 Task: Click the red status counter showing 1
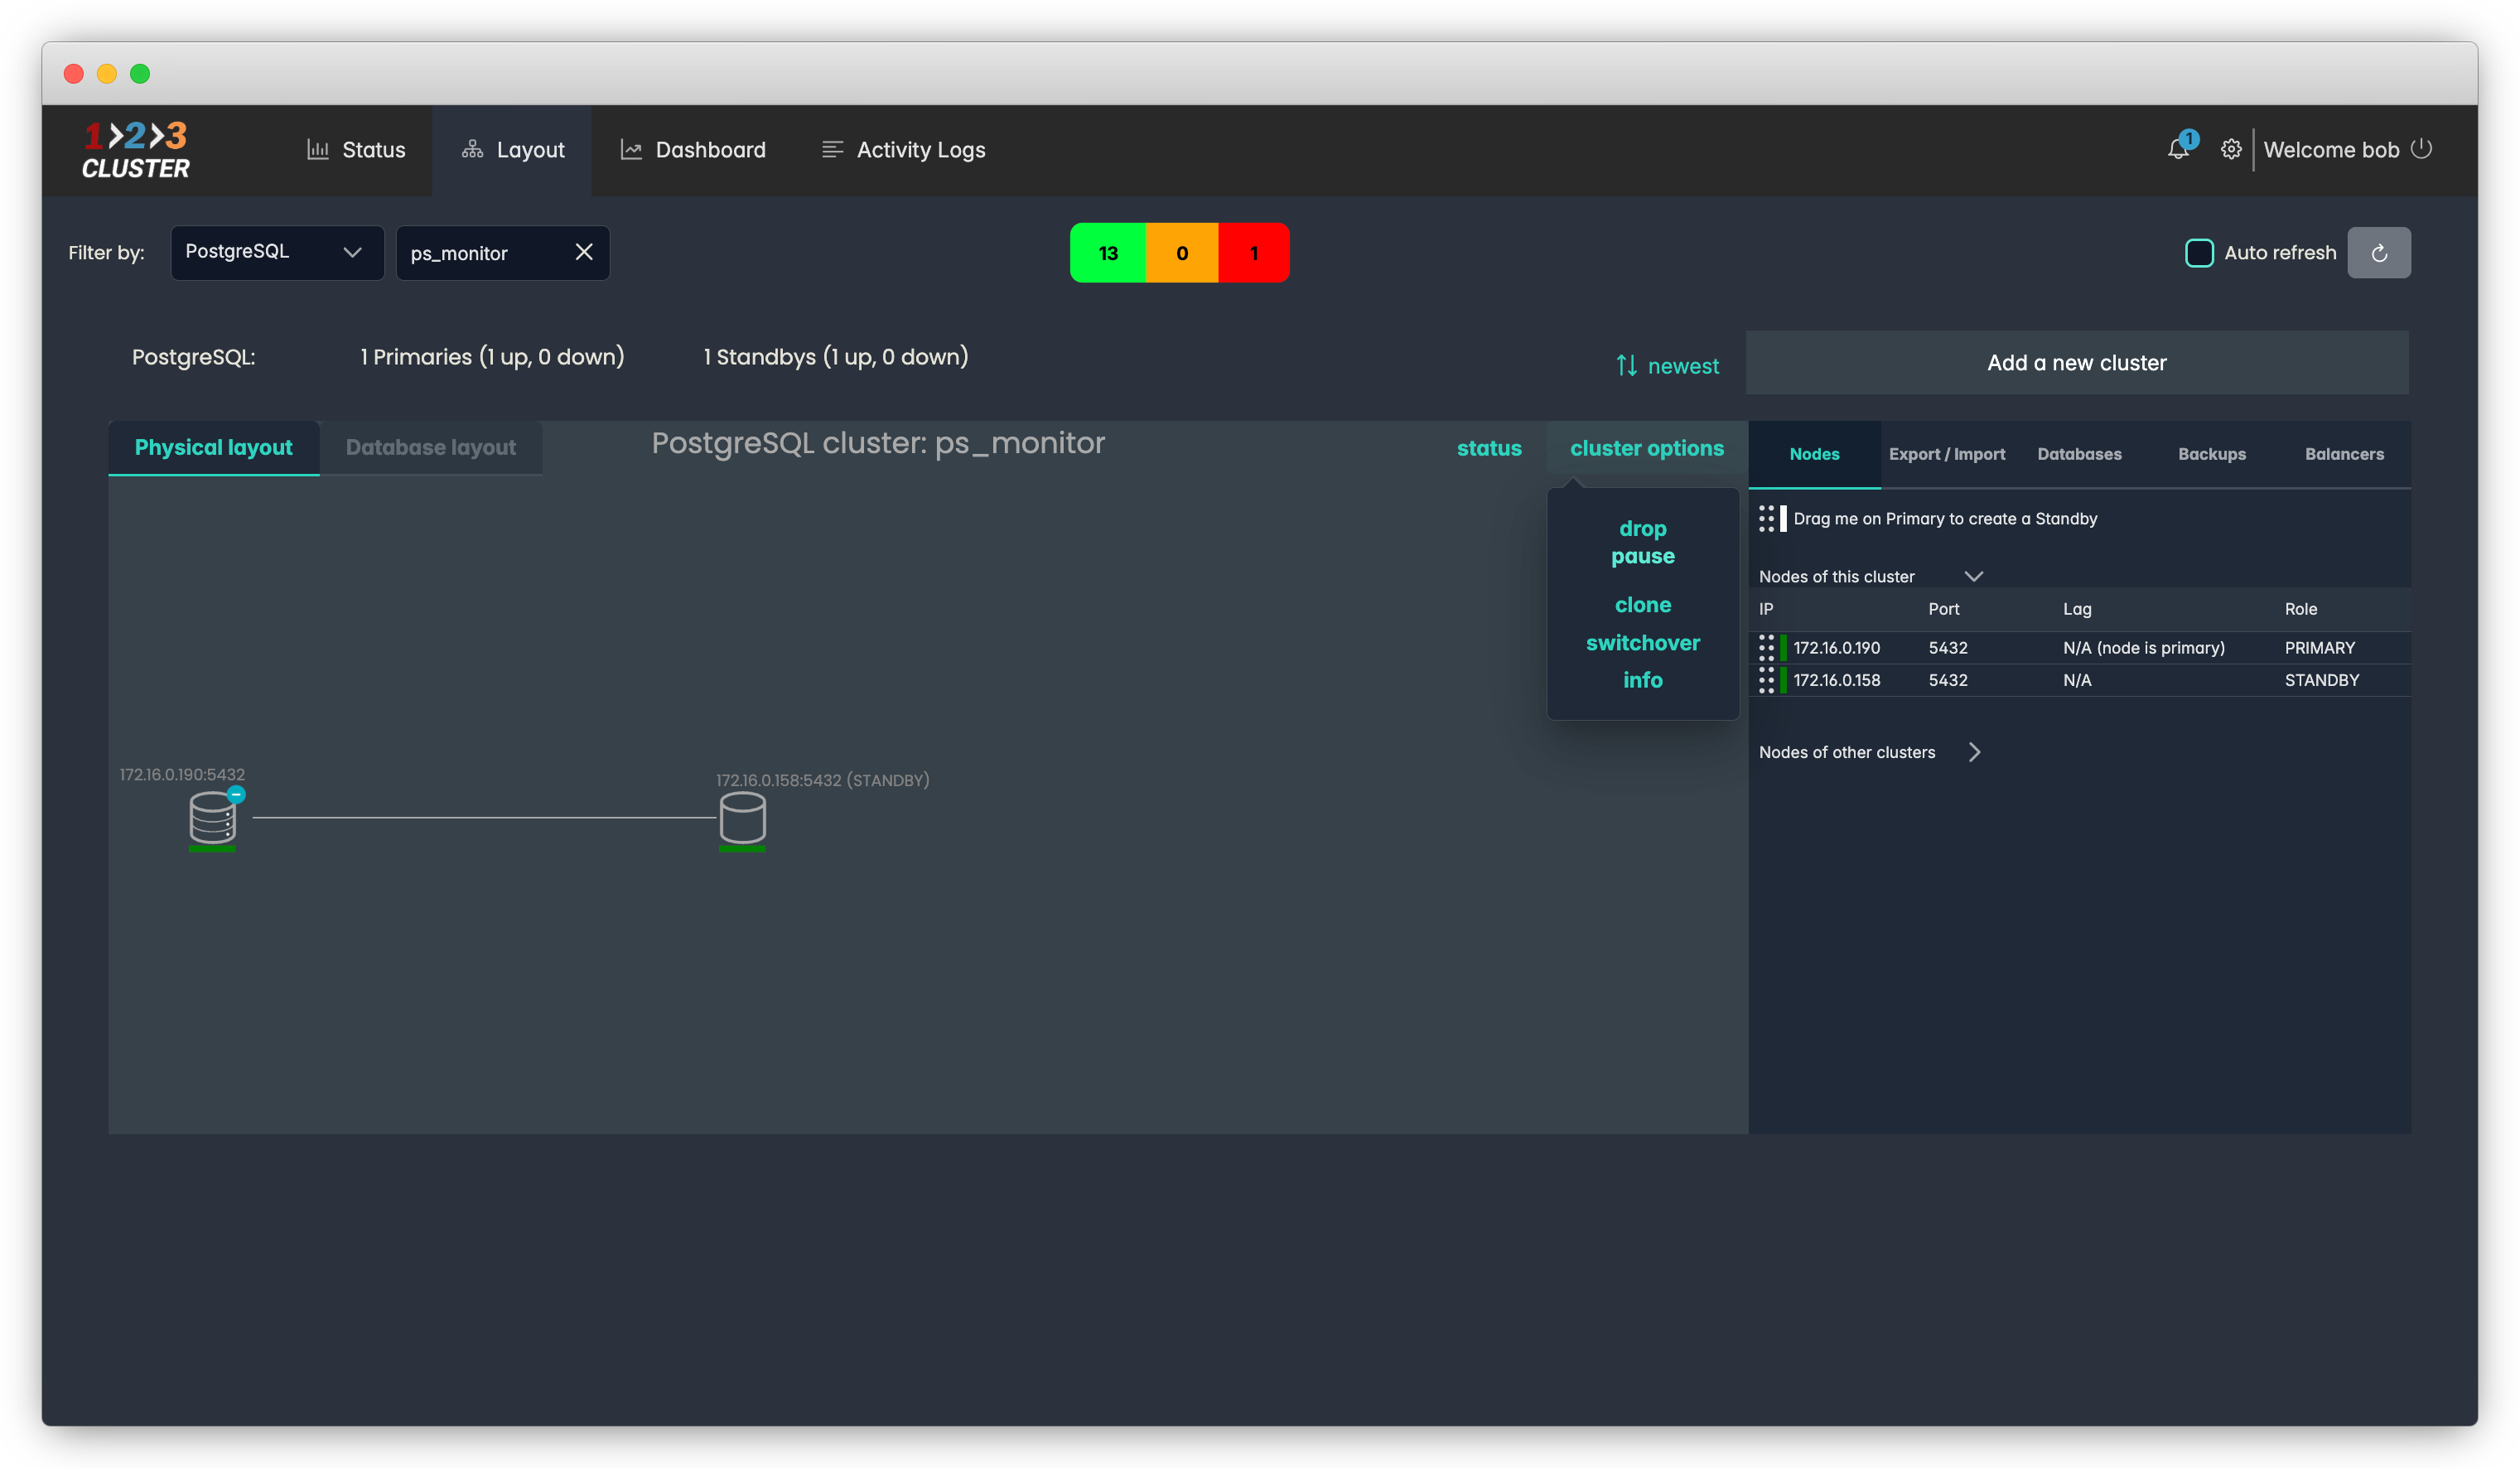(1253, 253)
